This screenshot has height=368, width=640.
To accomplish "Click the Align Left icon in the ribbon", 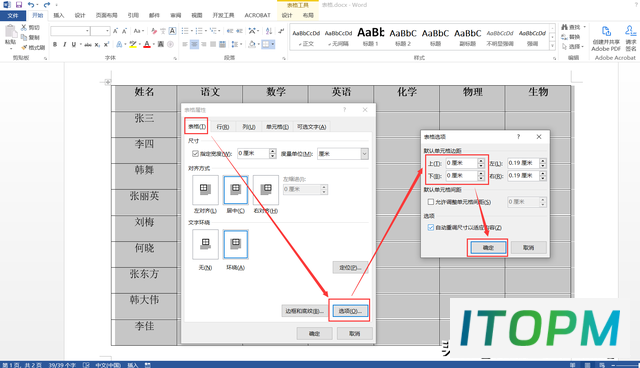I will point(185,44).
